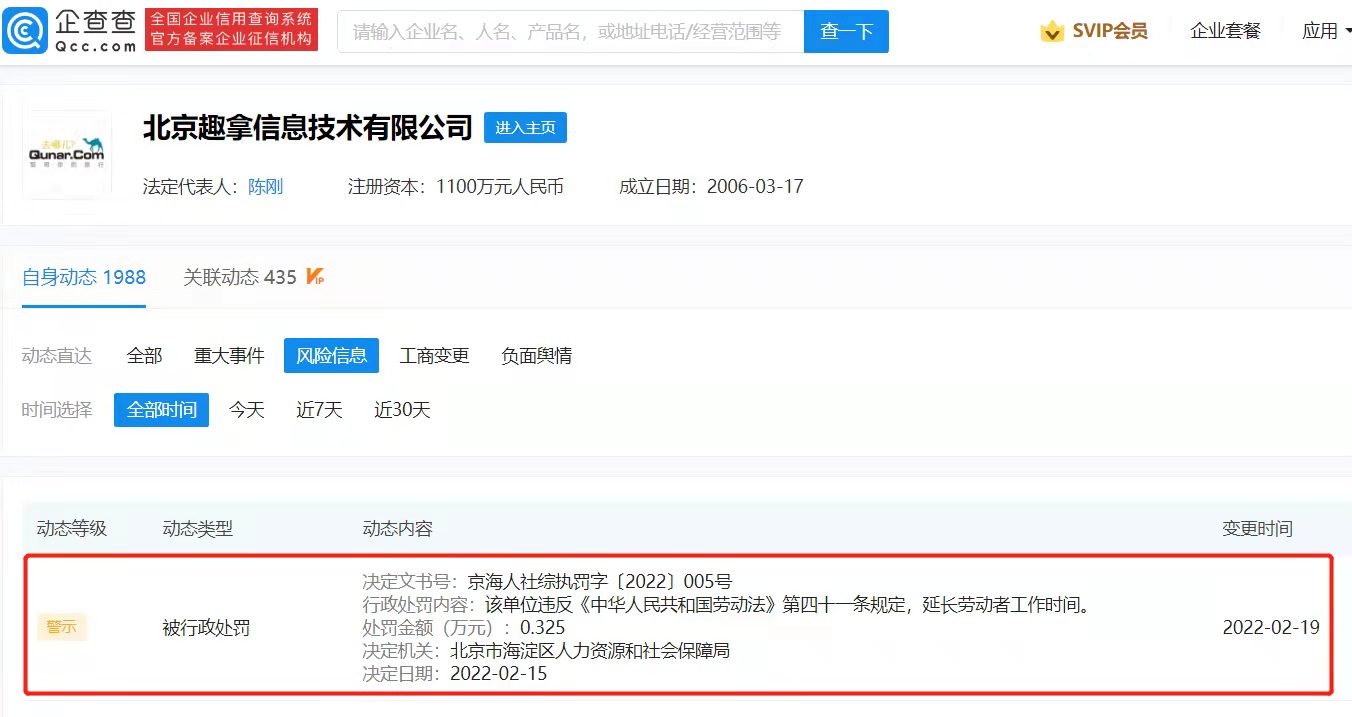Screen dimensions: 1352x717
Task: Click the SVIP crown icon
Action: 1052,32
